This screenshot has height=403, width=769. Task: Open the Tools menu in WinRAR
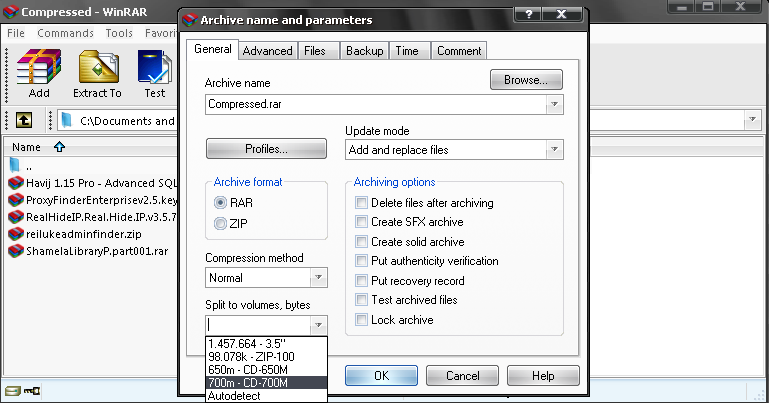(119, 33)
